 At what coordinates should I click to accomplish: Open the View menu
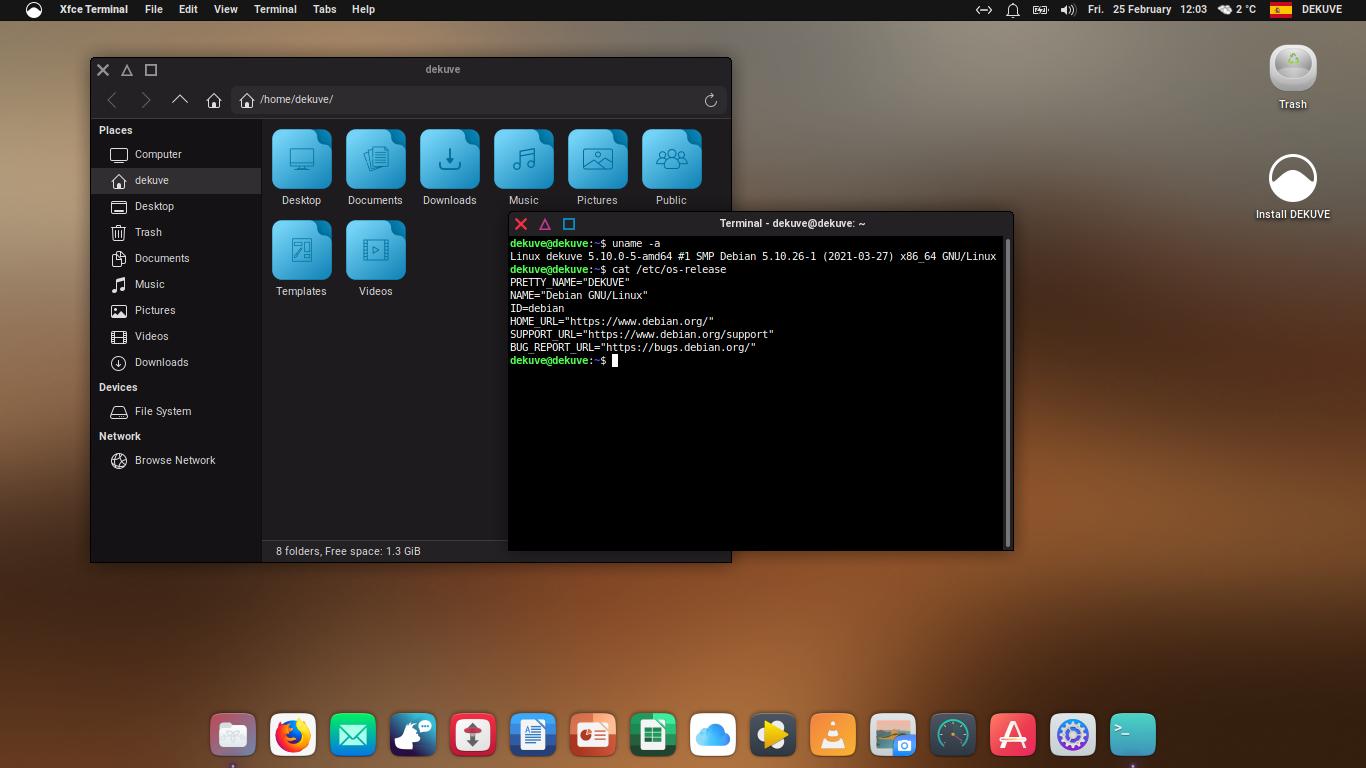(x=226, y=9)
